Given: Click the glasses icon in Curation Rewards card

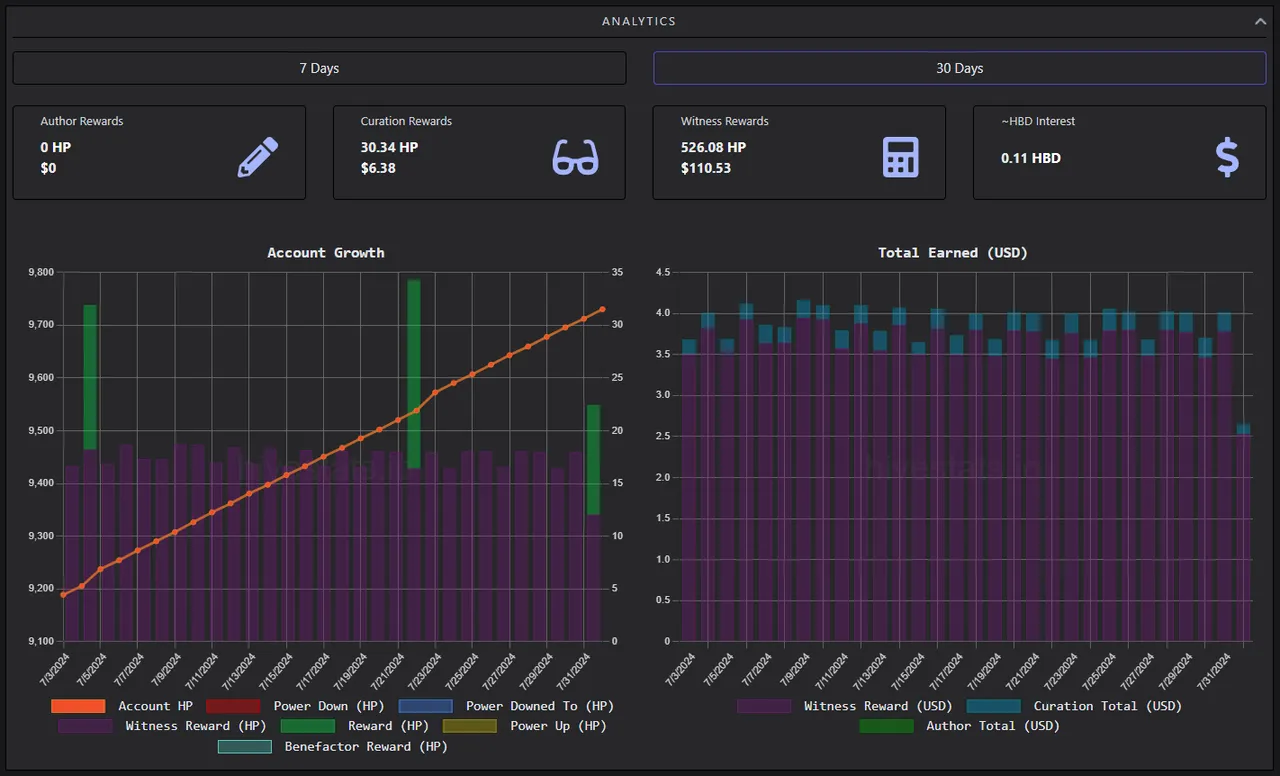Looking at the screenshot, I should 575,157.
